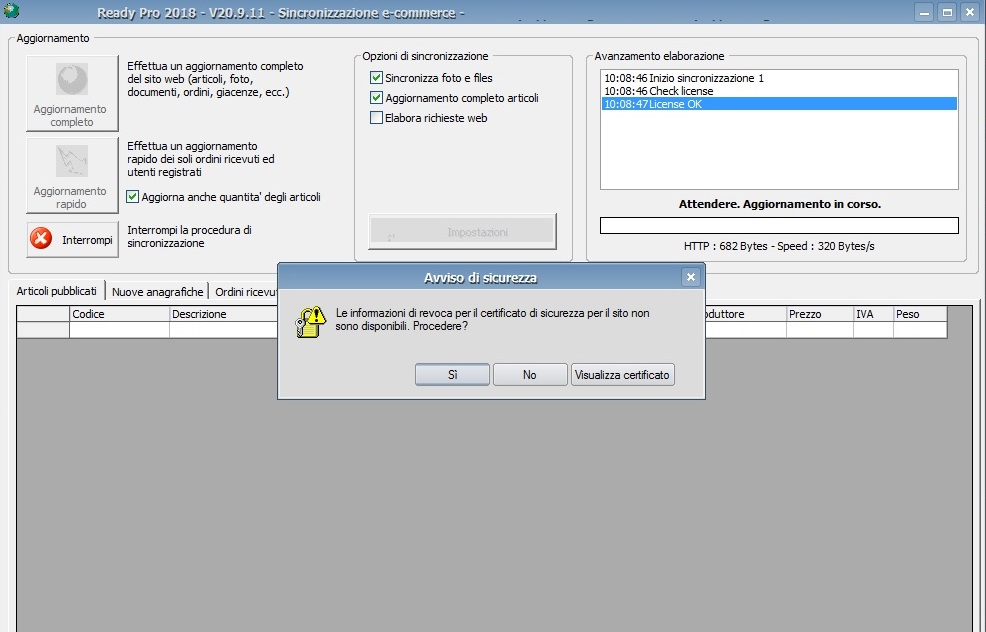The width and height of the screenshot is (986, 632).
Task: Open the Nuove anagrafiche tab
Action: pos(157,292)
